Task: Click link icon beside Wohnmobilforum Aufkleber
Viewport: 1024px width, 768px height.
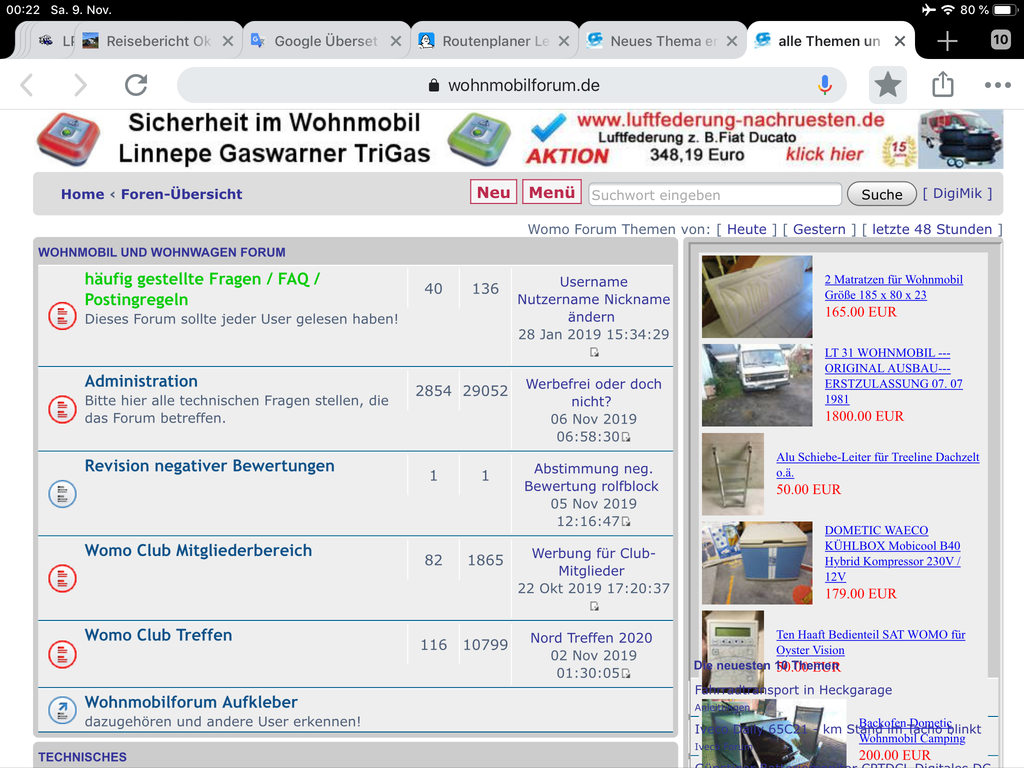Action: [63, 710]
